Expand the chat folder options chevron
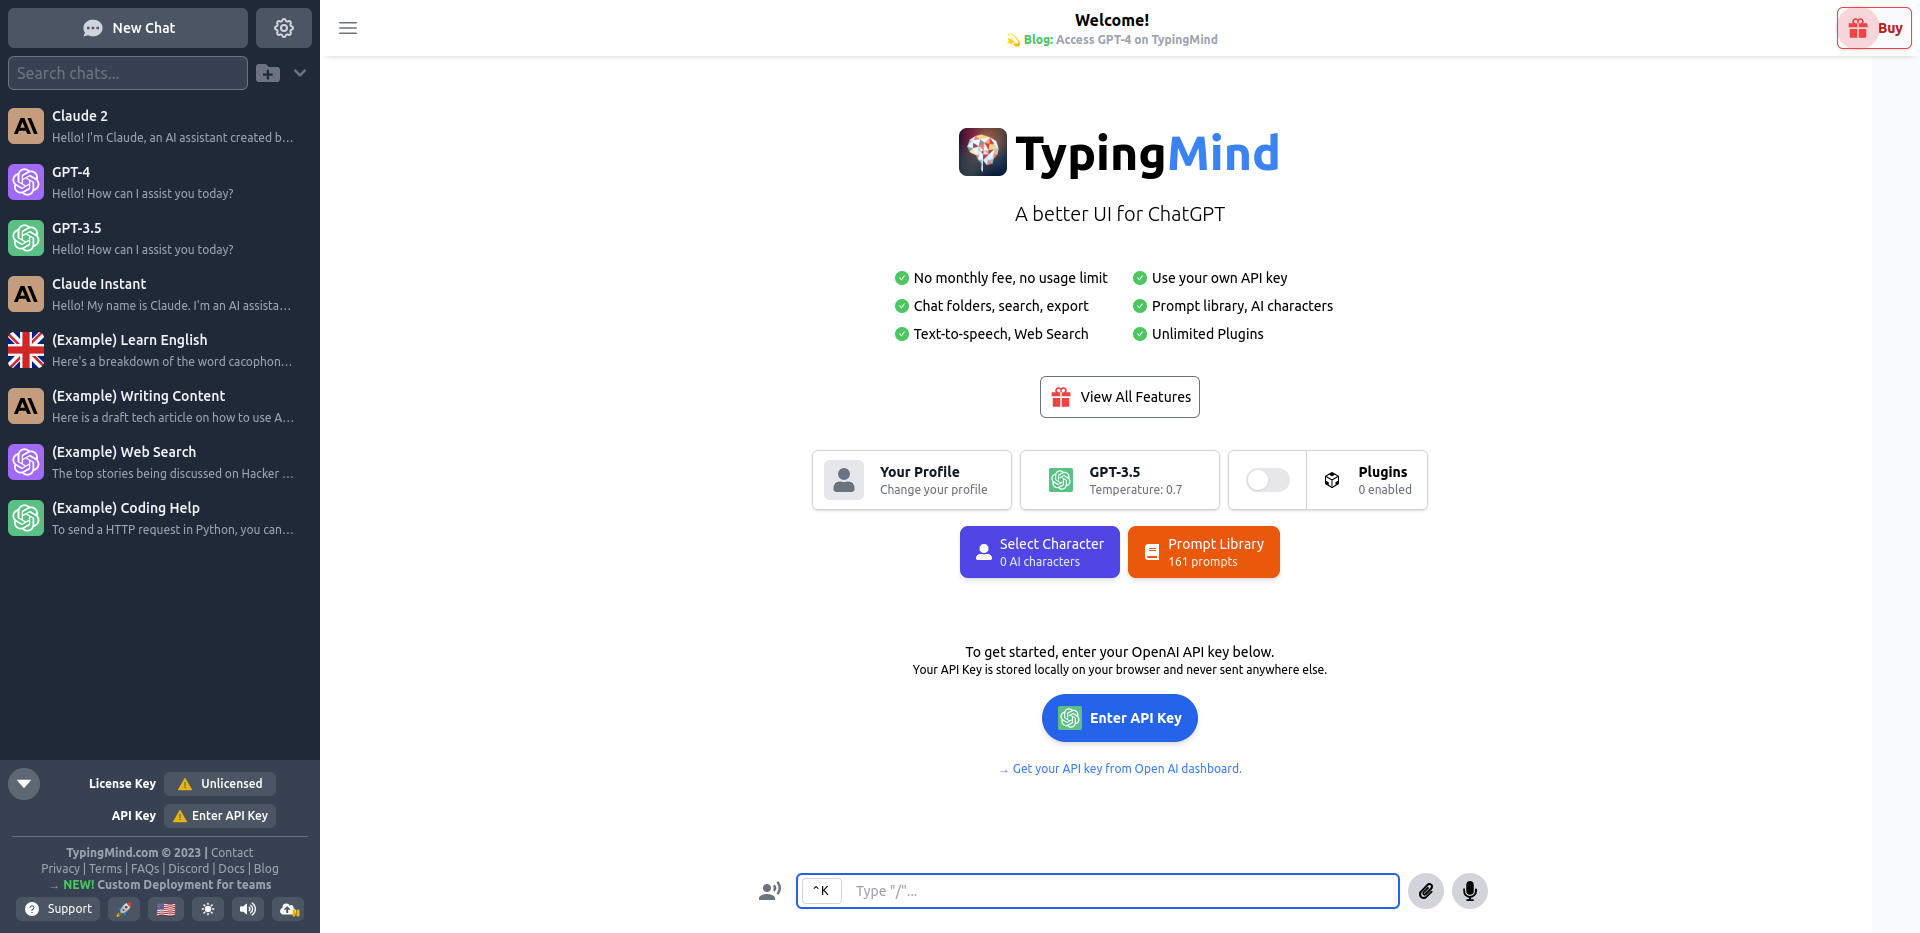Image resolution: width=1920 pixels, height=933 pixels. (299, 72)
